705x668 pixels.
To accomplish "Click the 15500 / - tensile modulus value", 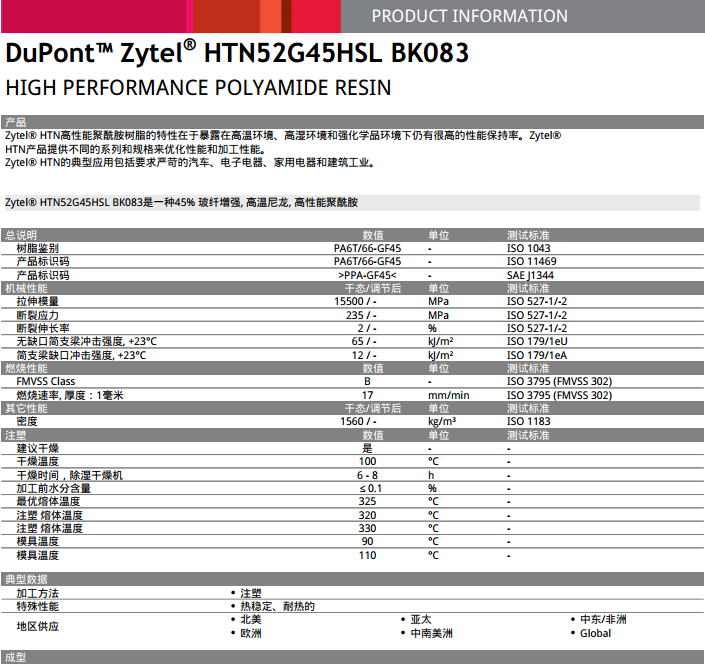I will (355, 301).
